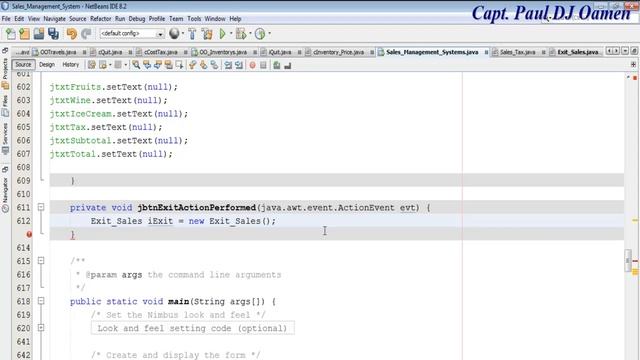Collapse the param args comment fold
Image resolution: width=640 pixels, height=360 pixels.
click(41, 260)
